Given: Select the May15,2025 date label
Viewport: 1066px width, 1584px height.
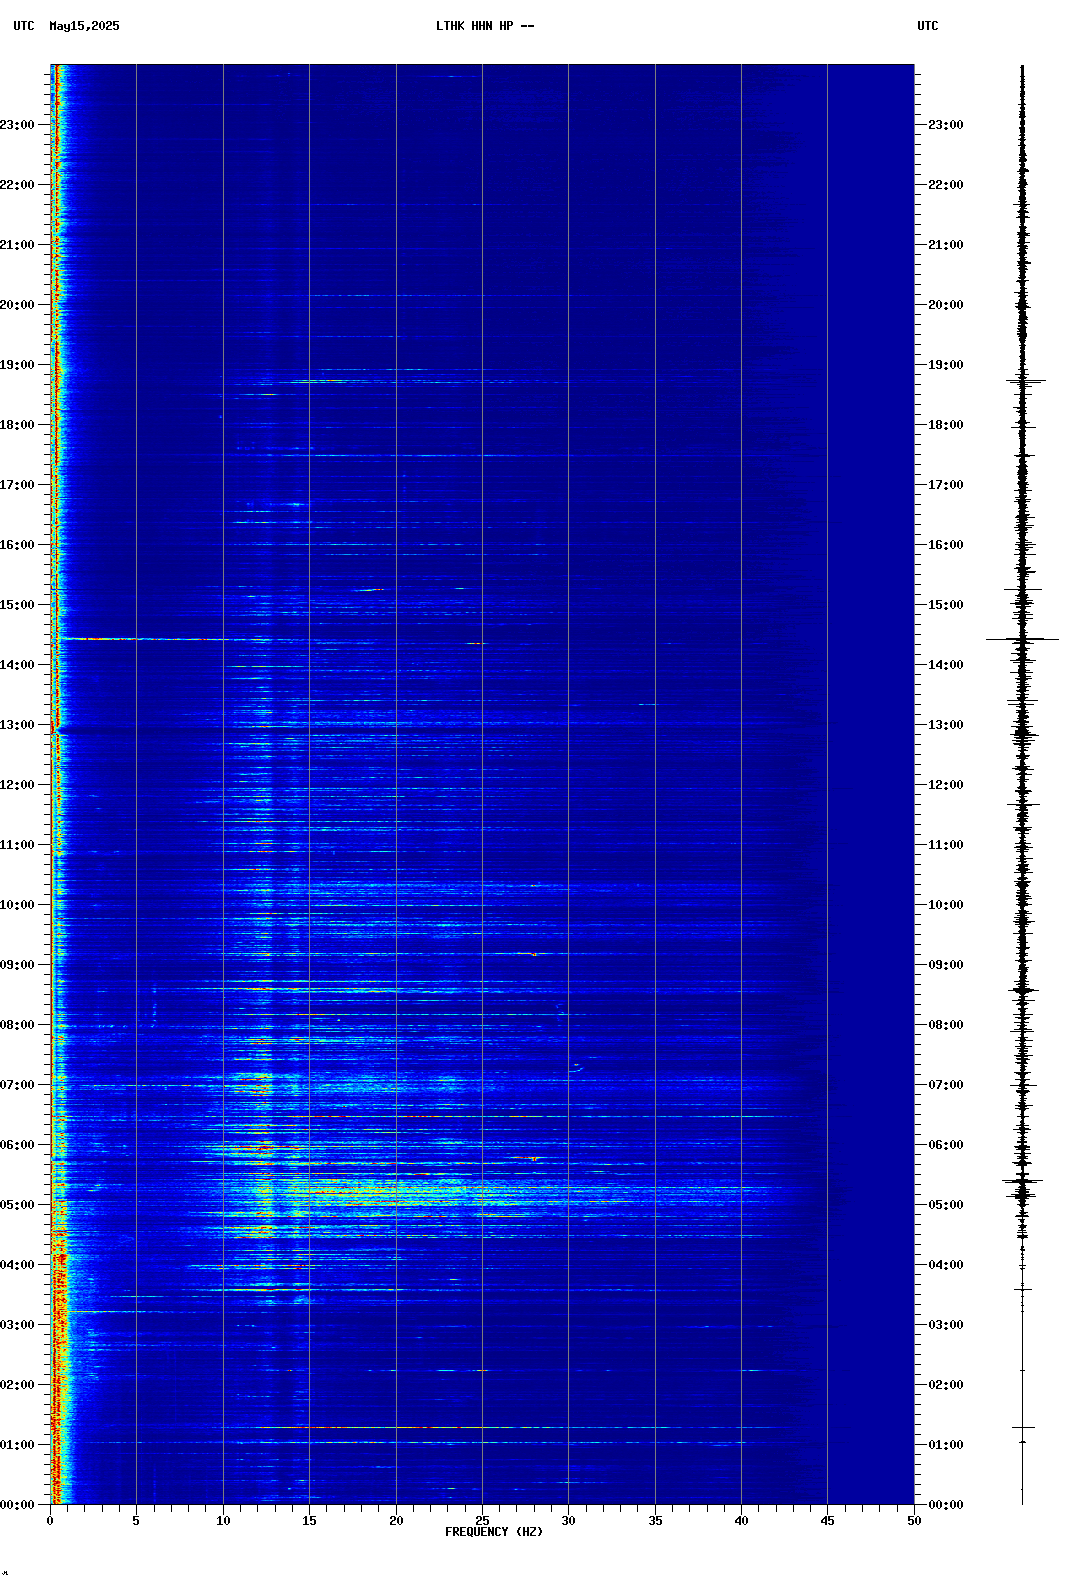Looking at the screenshot, I should 84,26.
